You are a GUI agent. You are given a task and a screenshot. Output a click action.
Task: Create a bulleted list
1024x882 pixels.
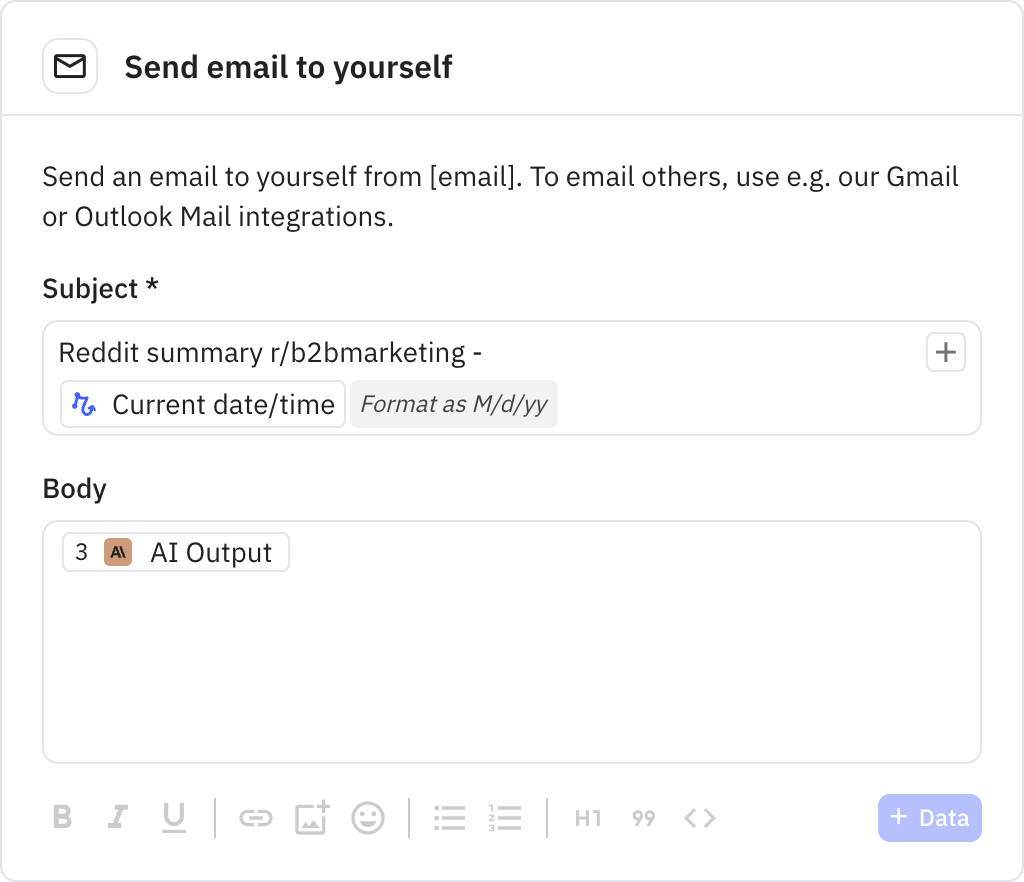coord(449,818)
